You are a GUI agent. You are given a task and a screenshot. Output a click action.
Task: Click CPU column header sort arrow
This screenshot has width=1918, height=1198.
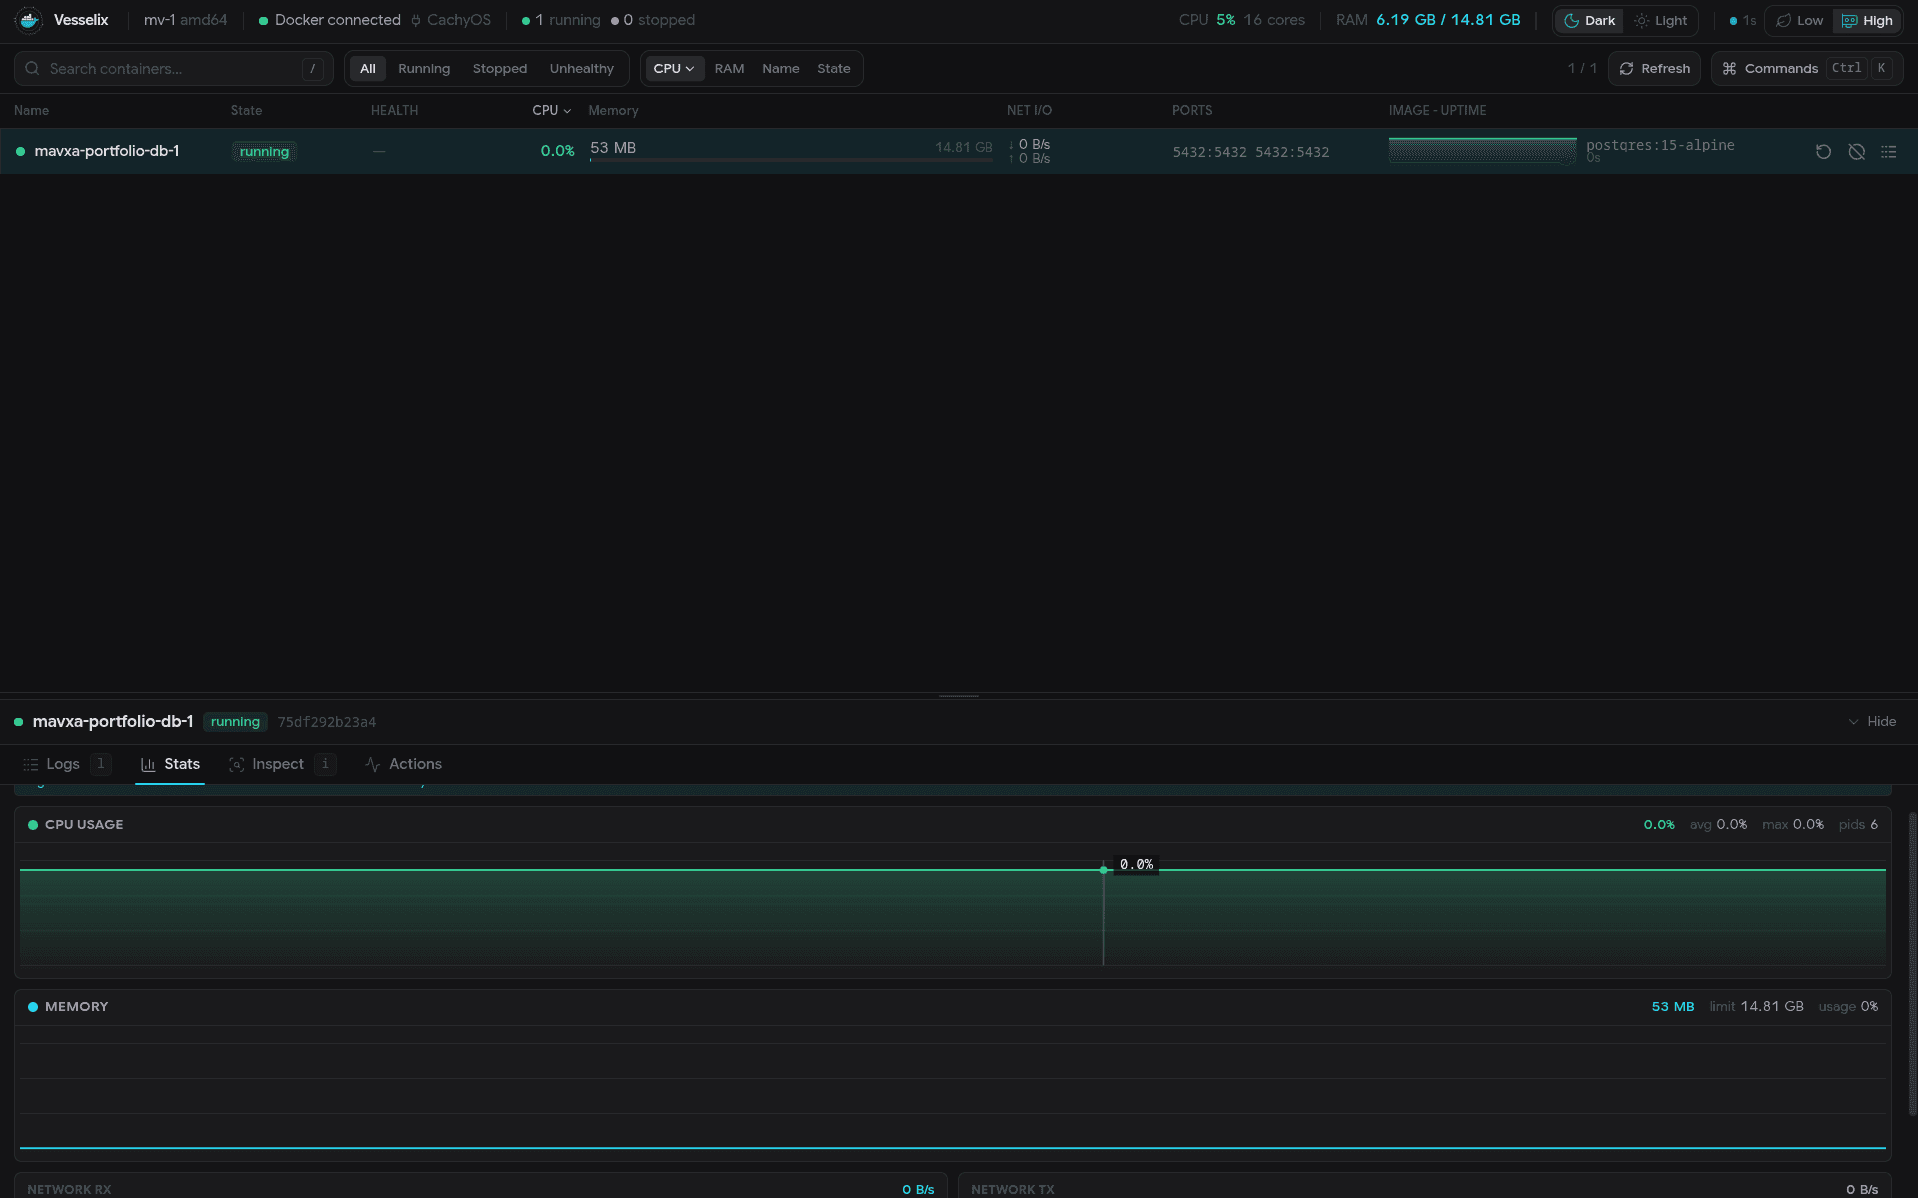pyautogui.click(x=567, y=111)
